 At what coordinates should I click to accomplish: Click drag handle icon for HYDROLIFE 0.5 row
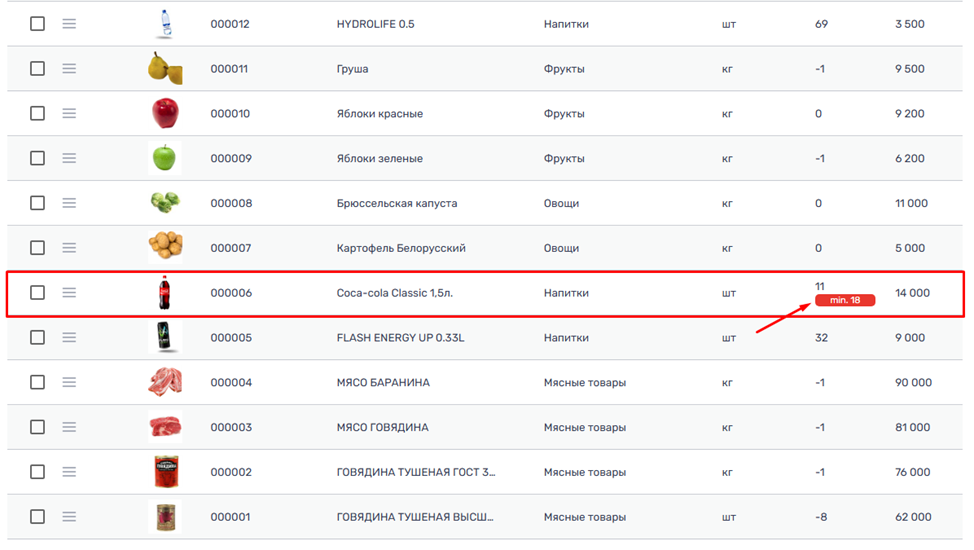click(x=69, y=24)
